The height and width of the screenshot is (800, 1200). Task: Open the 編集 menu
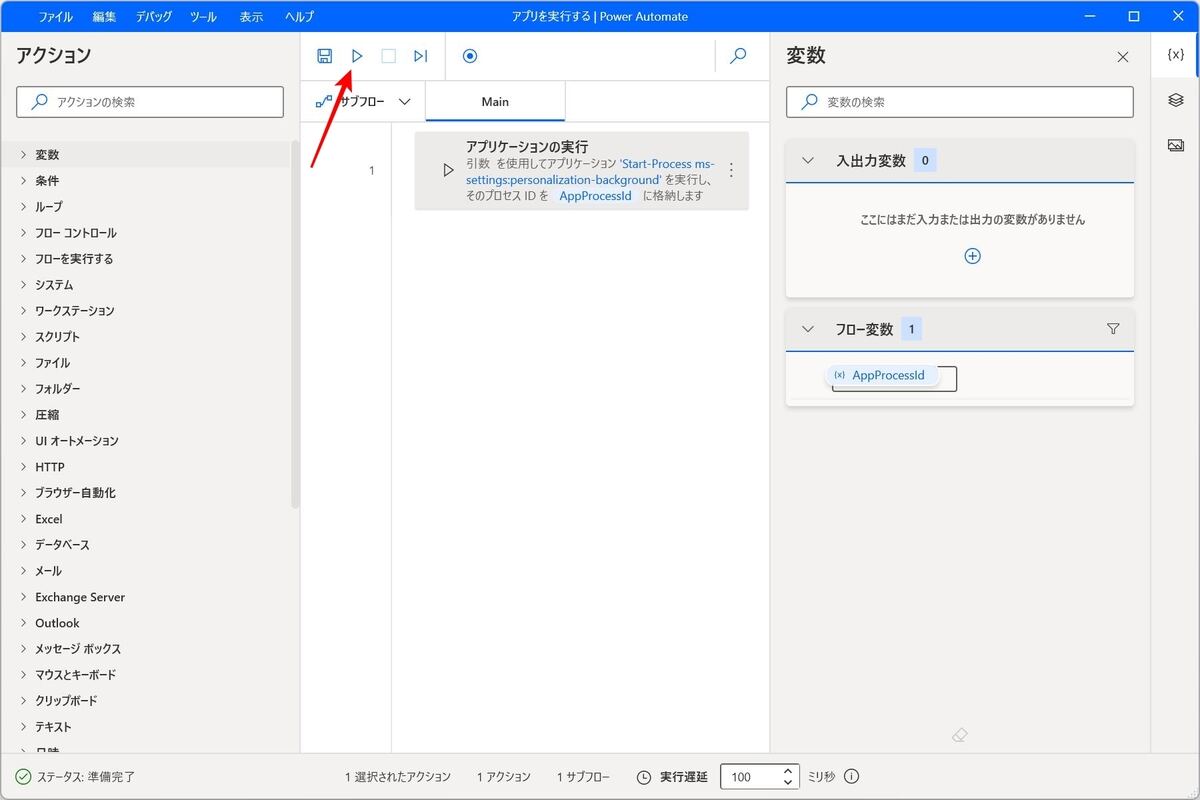coord(104,17)
